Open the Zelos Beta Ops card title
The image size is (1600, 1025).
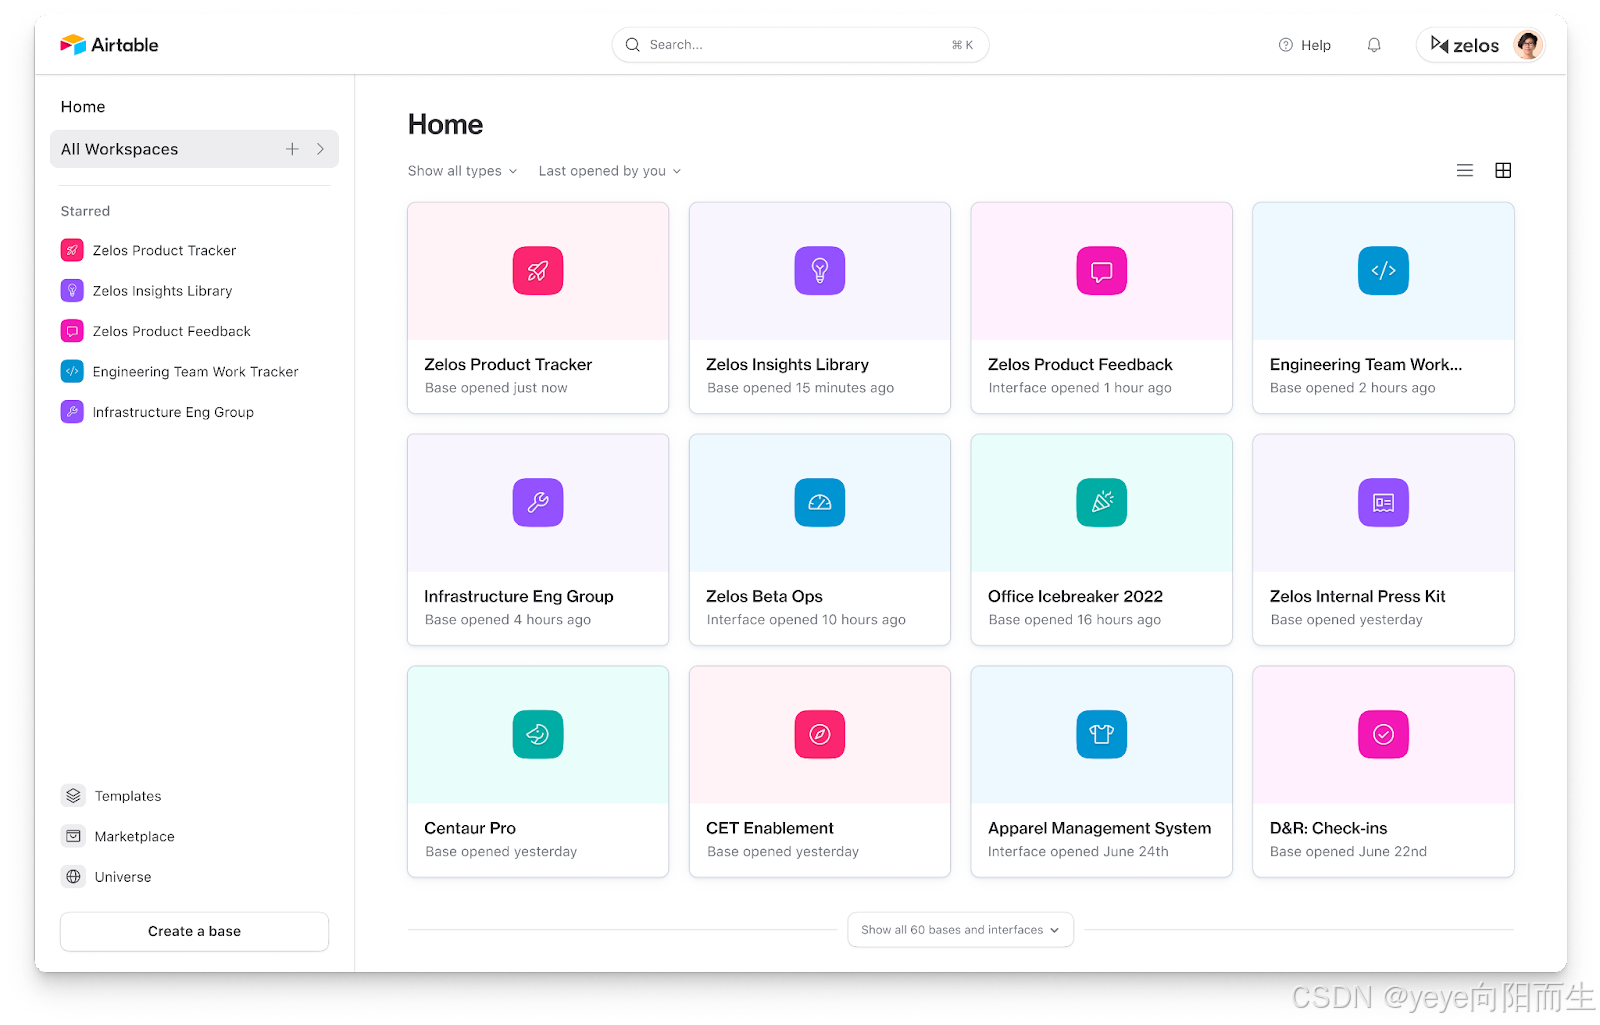click(764, 596)
